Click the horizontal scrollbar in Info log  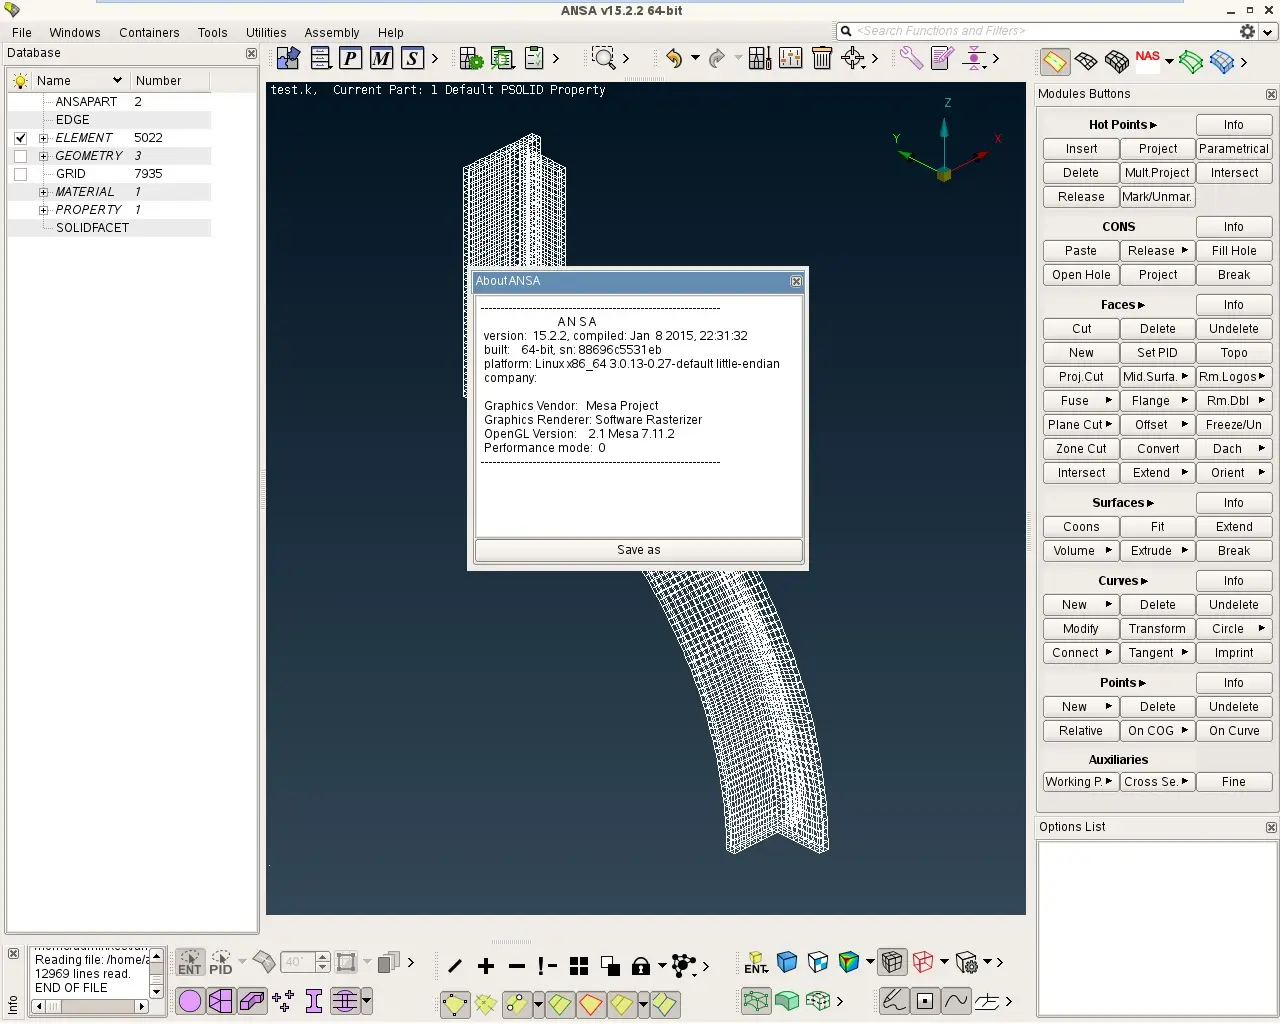point(90,1007)
